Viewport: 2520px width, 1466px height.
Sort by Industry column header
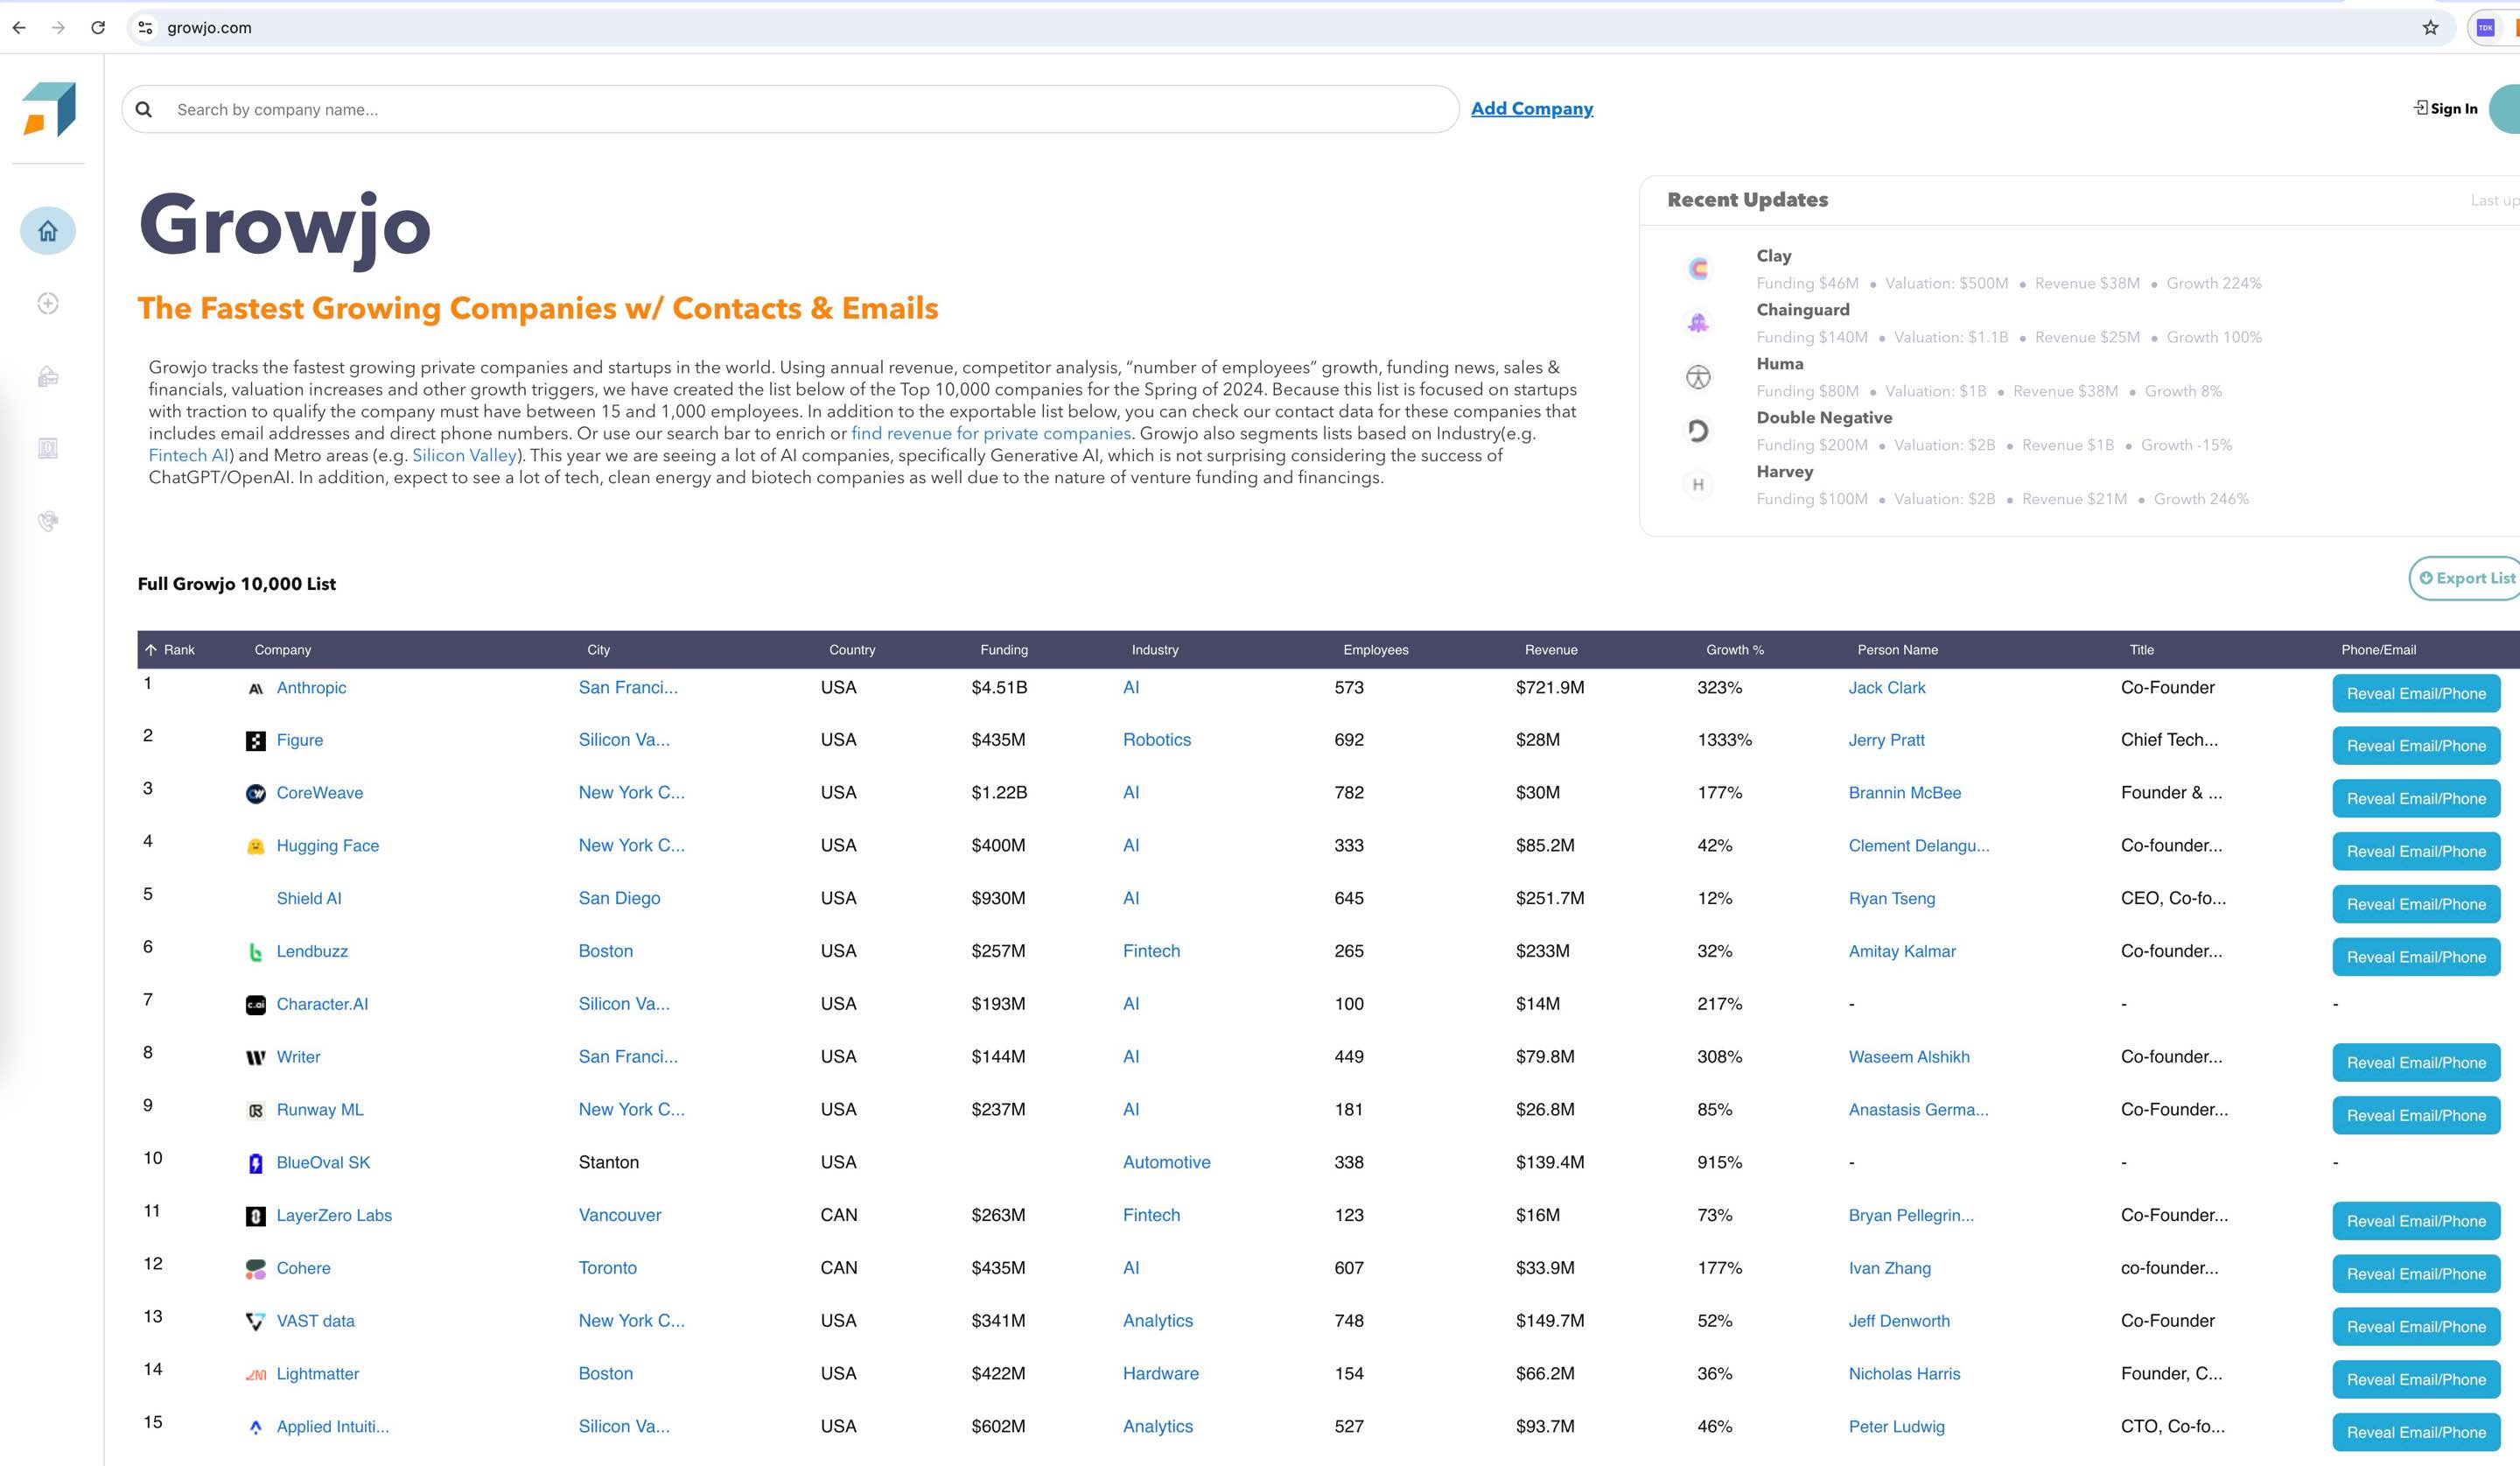(1155, 650)
